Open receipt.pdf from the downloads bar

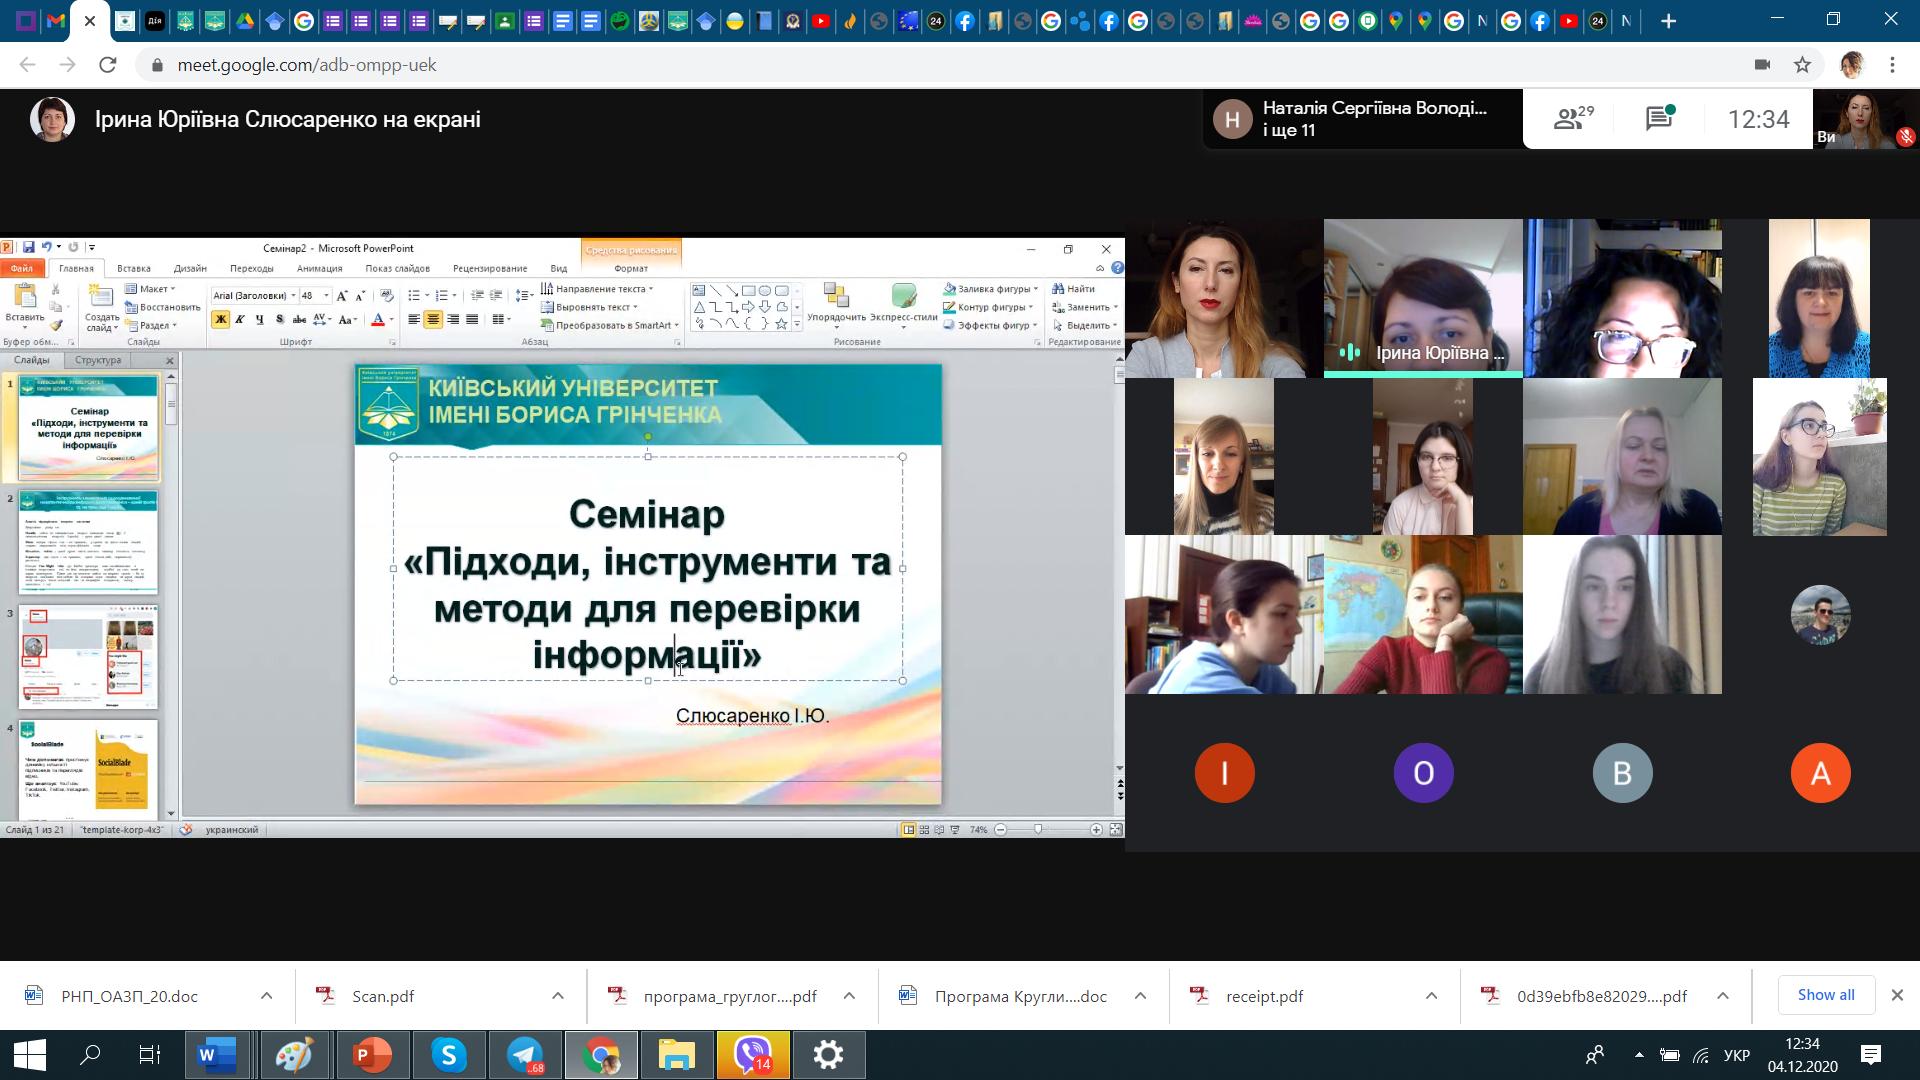tap(1263, 996)
